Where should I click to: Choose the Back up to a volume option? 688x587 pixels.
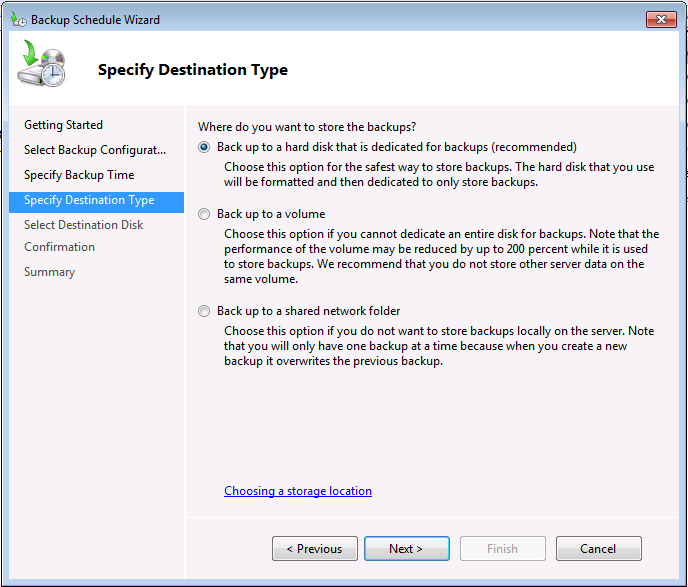click(x=205, y=214)
